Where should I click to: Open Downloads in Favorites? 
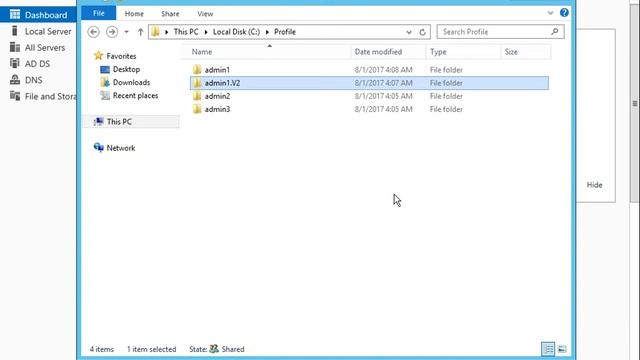point(131,82)
